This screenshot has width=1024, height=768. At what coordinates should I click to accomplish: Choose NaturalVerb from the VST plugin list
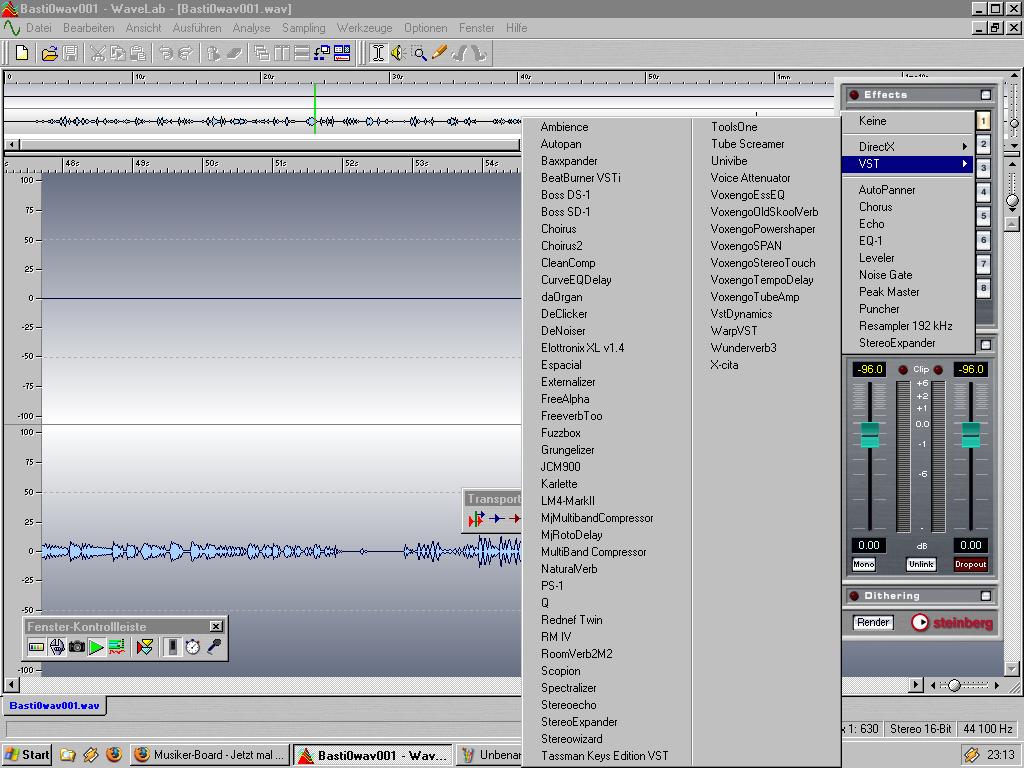606,569
